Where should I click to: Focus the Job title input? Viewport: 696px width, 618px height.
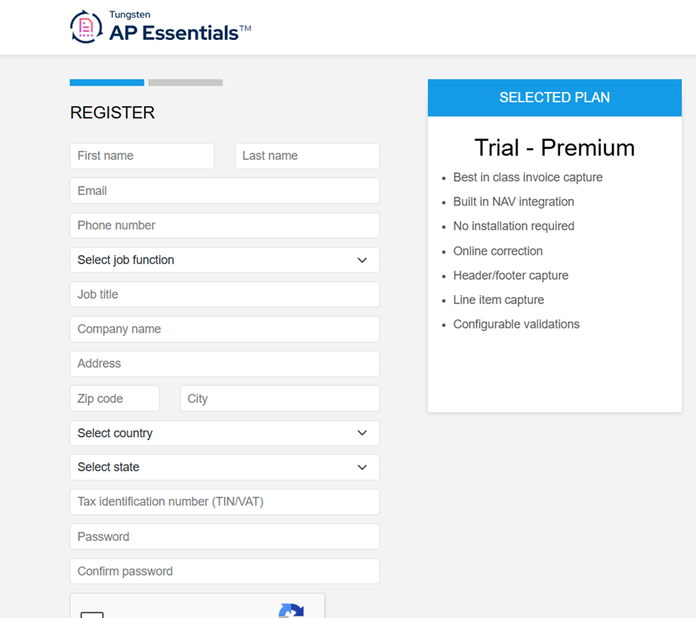click(225, 294)
